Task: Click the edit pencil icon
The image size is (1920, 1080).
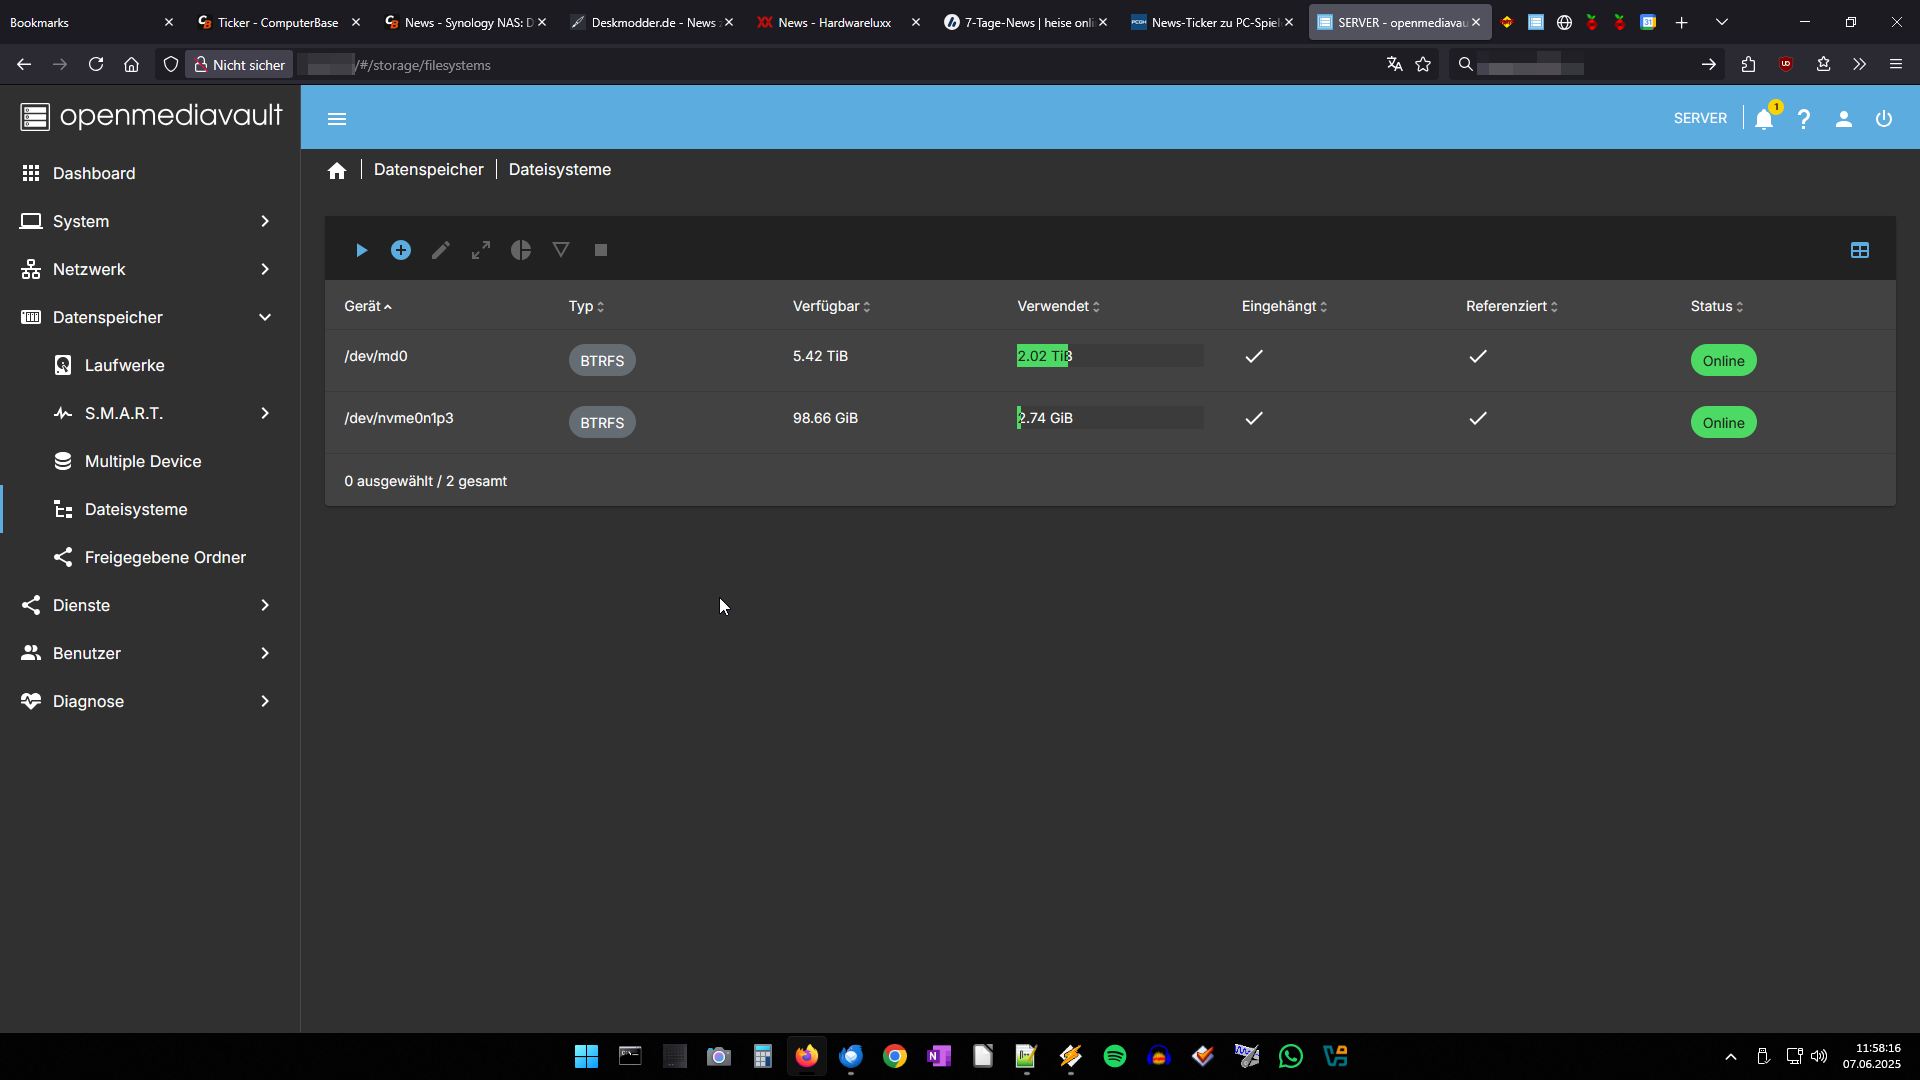Action: tap(441, 250)
